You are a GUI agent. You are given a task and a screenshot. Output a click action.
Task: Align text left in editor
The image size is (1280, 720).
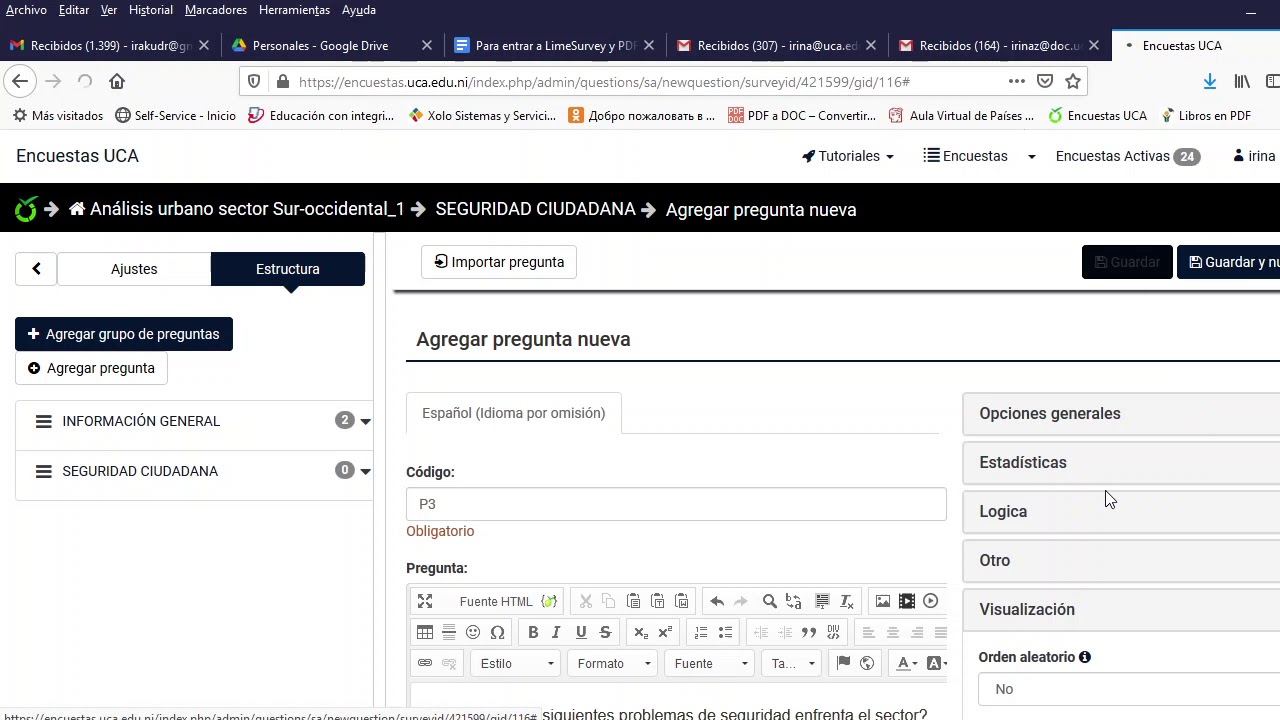coord(869,632)
